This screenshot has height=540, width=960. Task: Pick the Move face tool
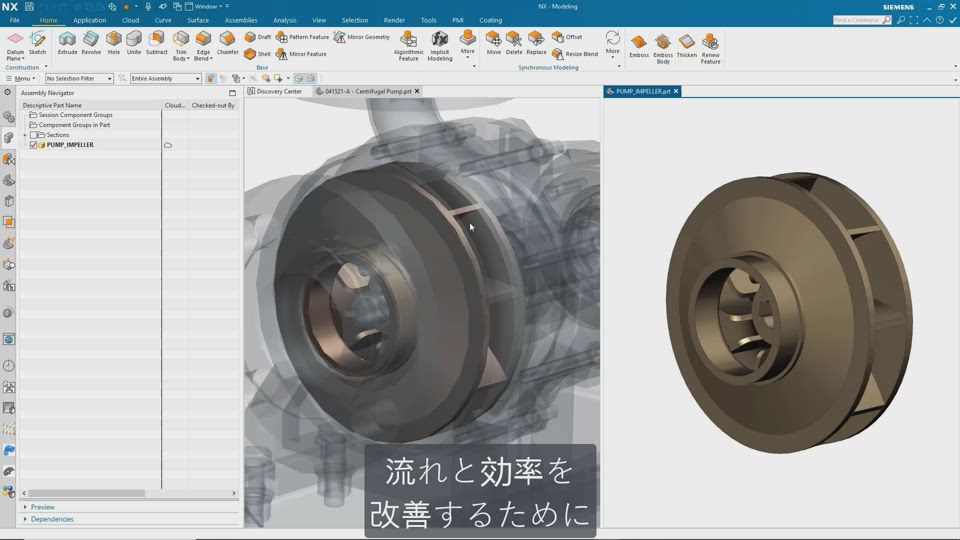coord(493,42)
